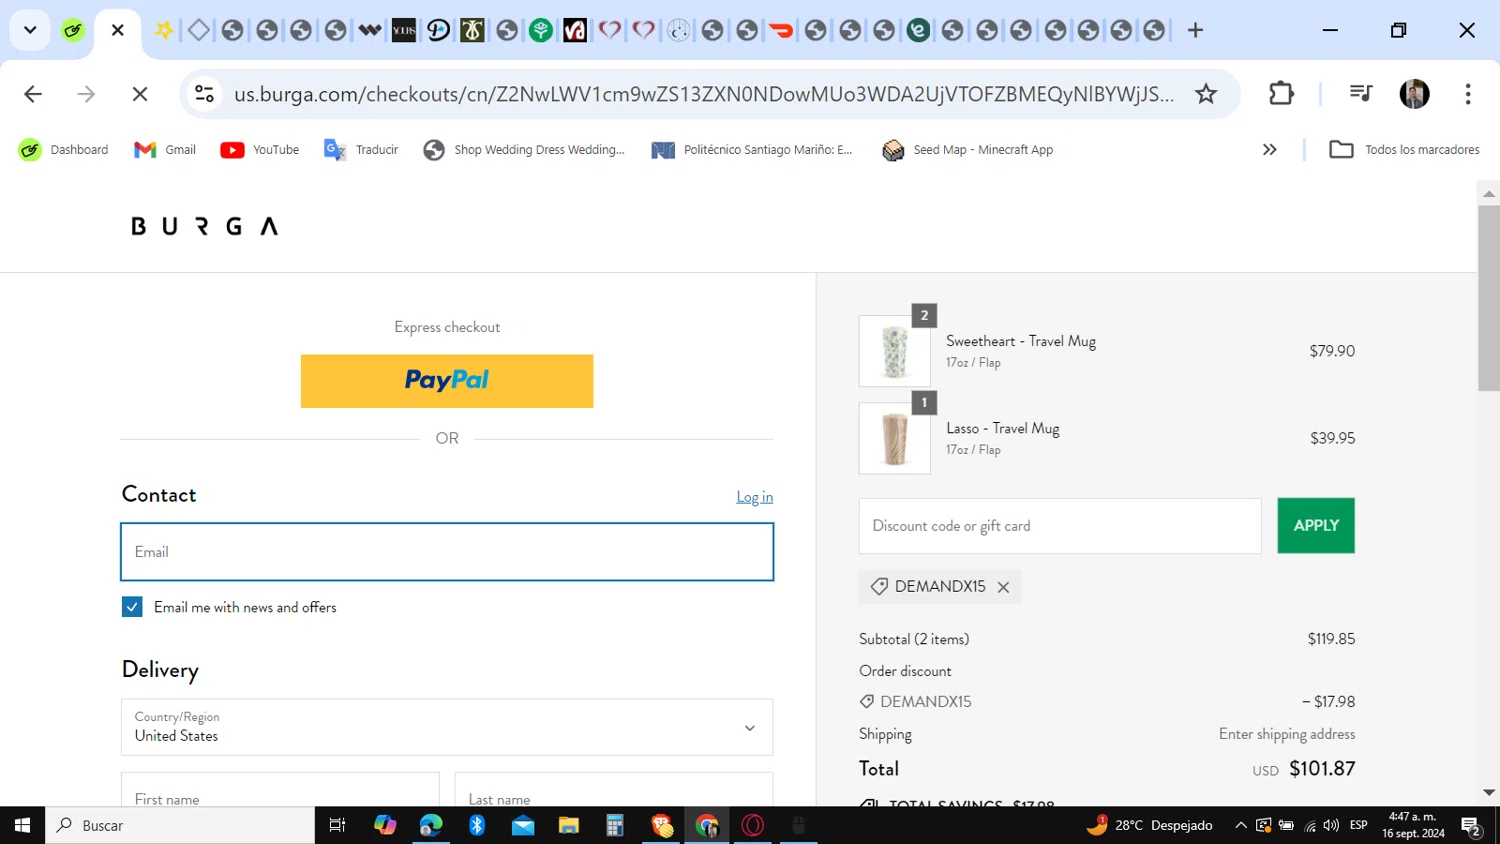Switch to the dark green 'e' icon tab
Viewport: 1500px width, 844px height.
918,30
